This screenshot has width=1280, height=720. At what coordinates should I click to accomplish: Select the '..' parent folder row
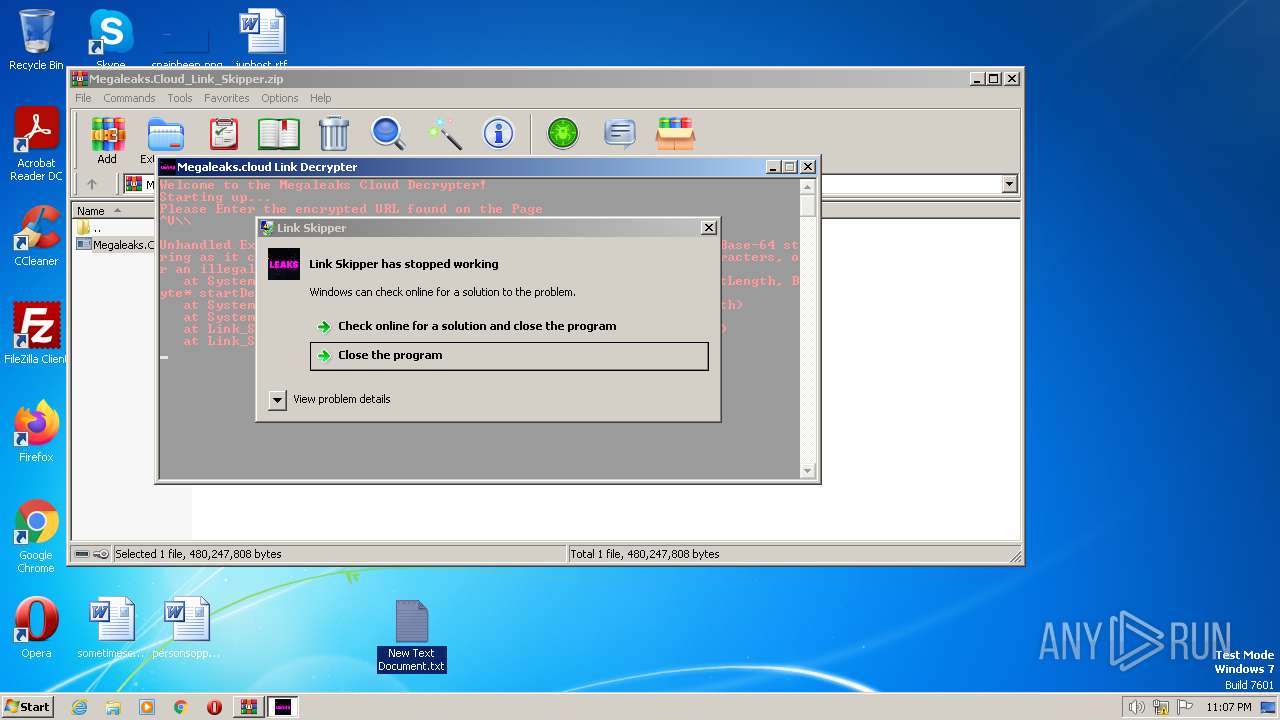97,228
